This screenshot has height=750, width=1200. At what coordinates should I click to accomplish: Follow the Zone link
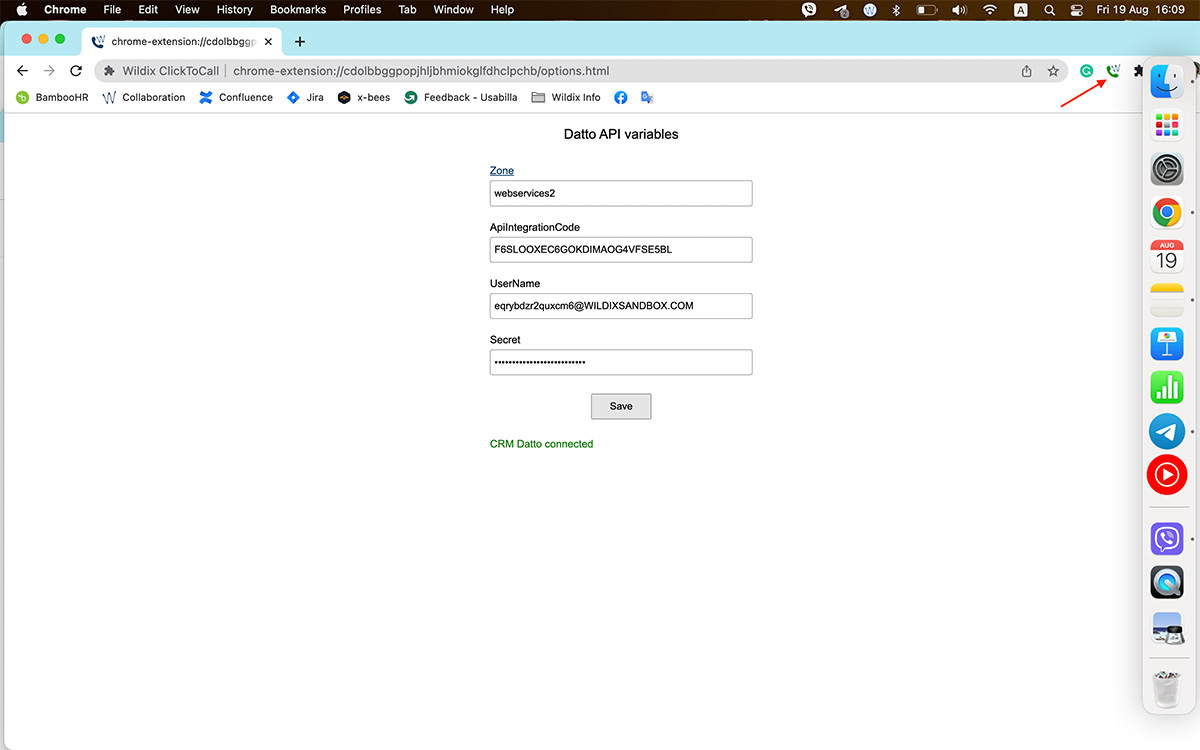coord(501,171)
